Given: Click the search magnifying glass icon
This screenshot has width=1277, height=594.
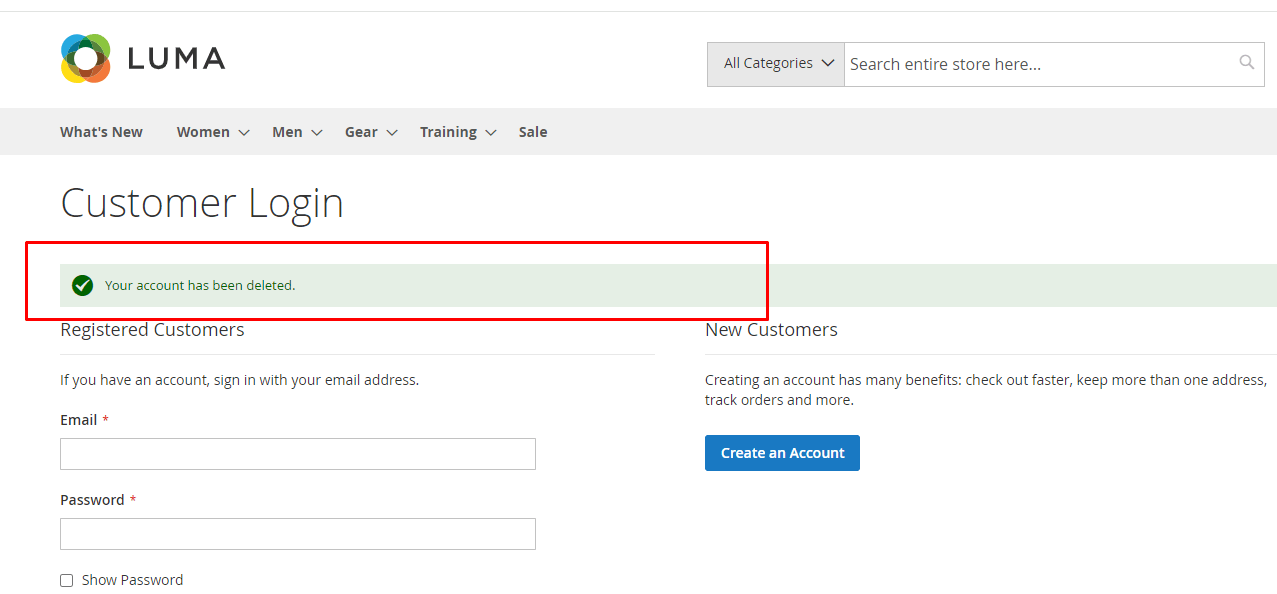Looking at the screenshot, I should click(1246, 63).
